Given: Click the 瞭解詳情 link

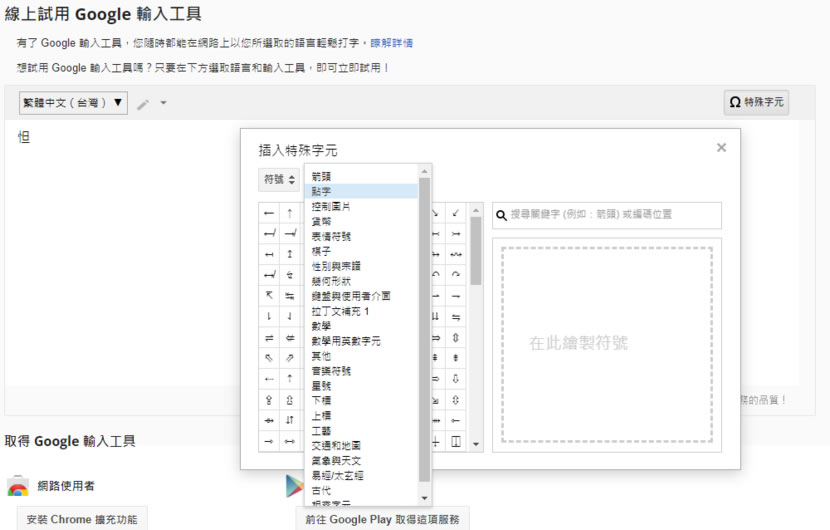Looking at the screenshot, I should (391, 43).
